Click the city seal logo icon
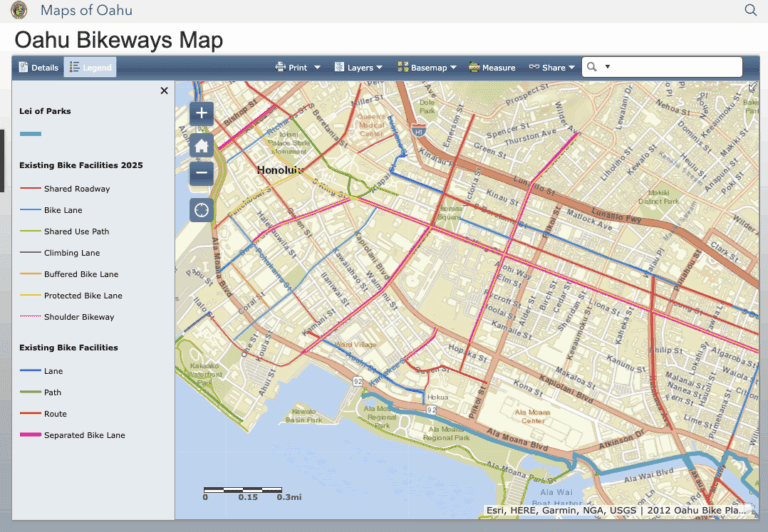 coord(19,10)
